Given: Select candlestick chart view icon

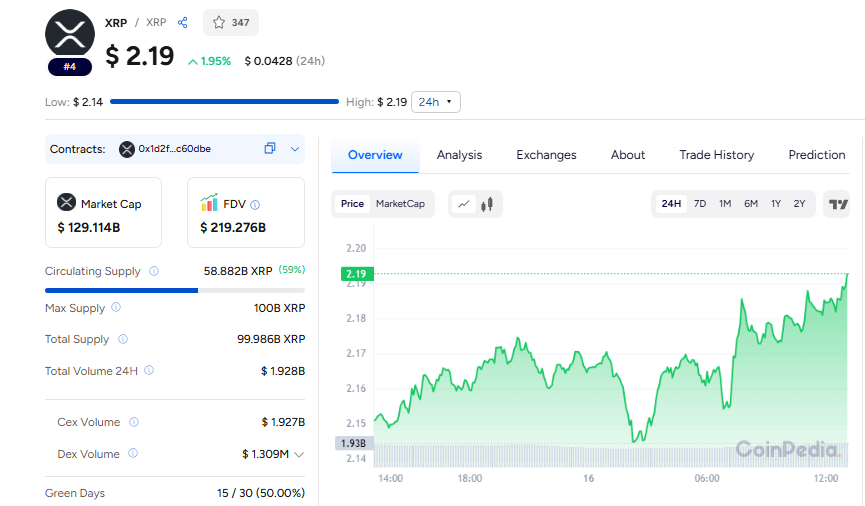Looking at the screenshot, I should (487, 204).
